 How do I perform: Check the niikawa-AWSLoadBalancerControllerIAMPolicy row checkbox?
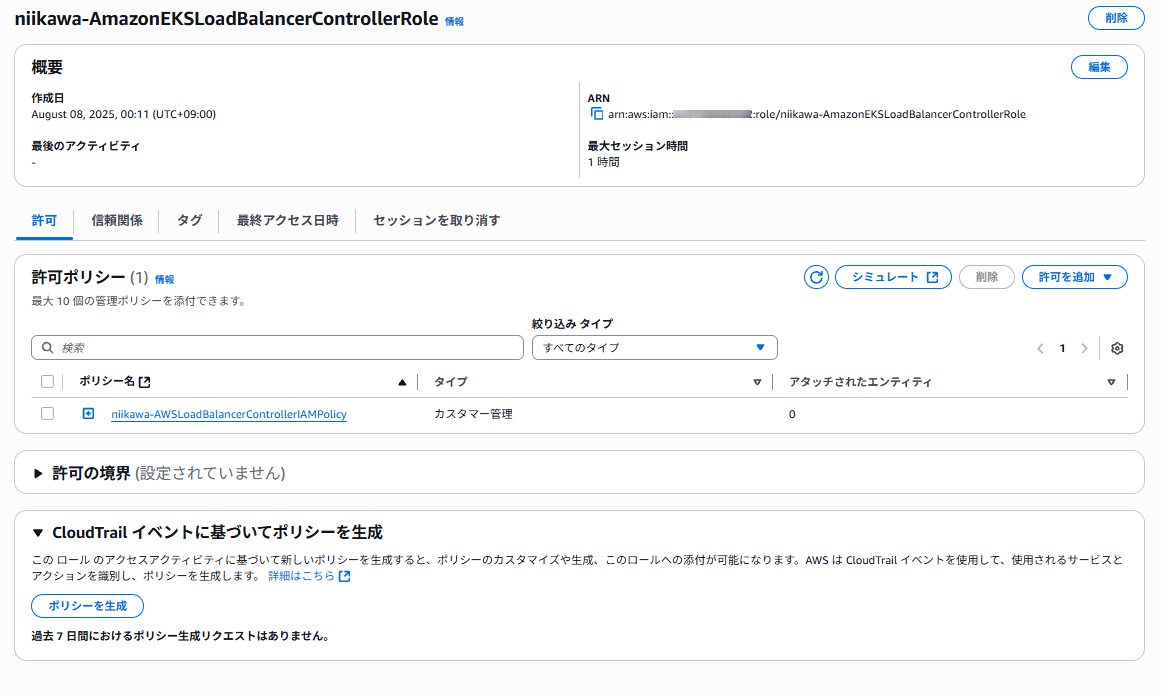47,413
